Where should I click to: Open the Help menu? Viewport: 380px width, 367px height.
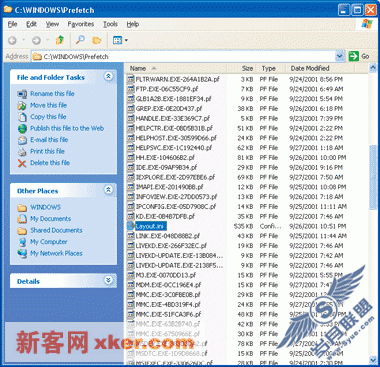click(x=133, y=24)
